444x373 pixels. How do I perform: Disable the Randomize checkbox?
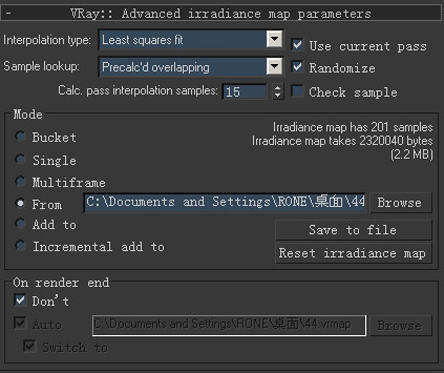coord(297,67)
